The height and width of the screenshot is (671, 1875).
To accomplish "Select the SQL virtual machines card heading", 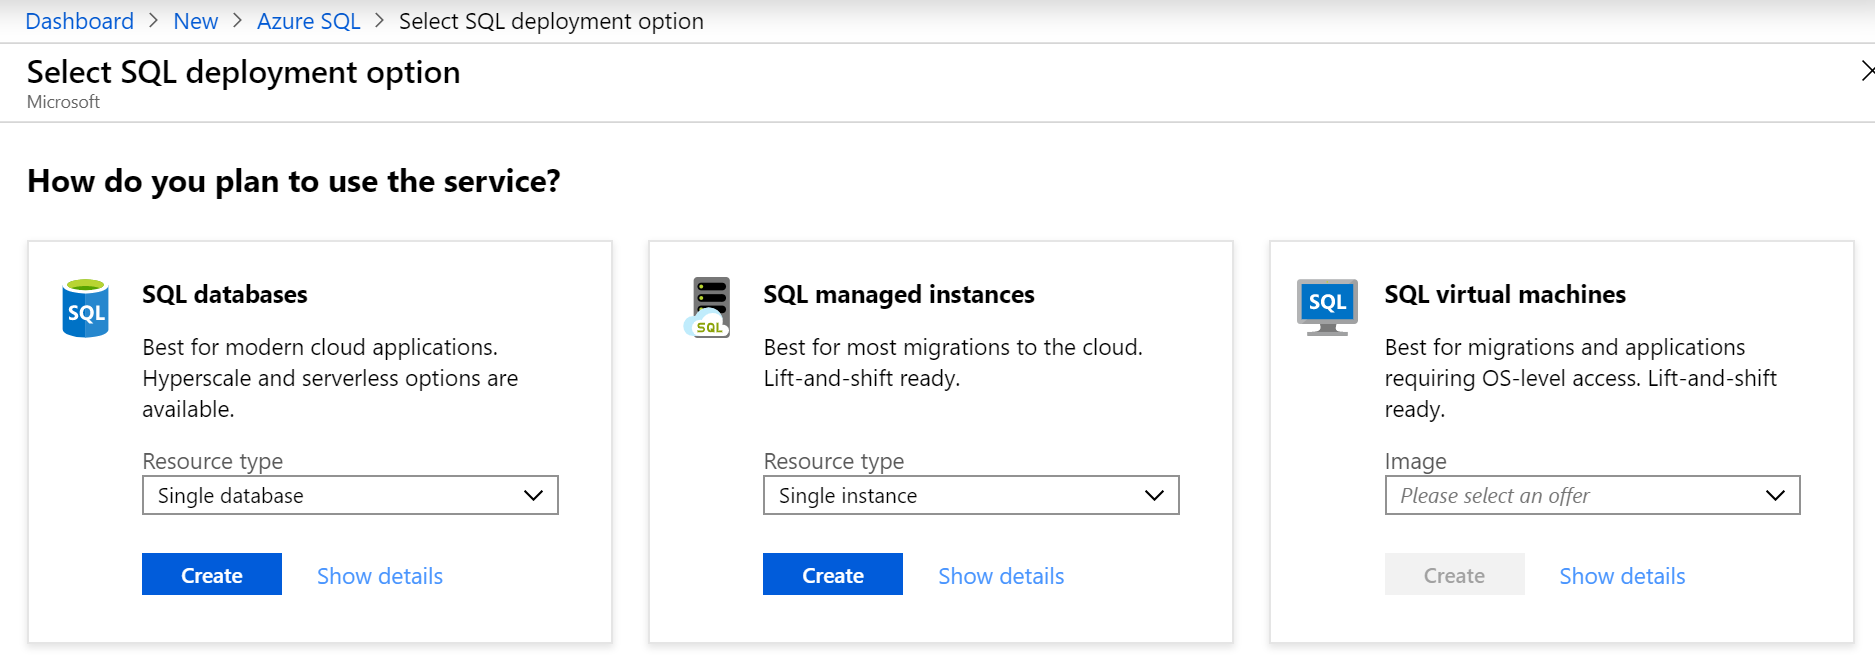I will pos(1505,295).
